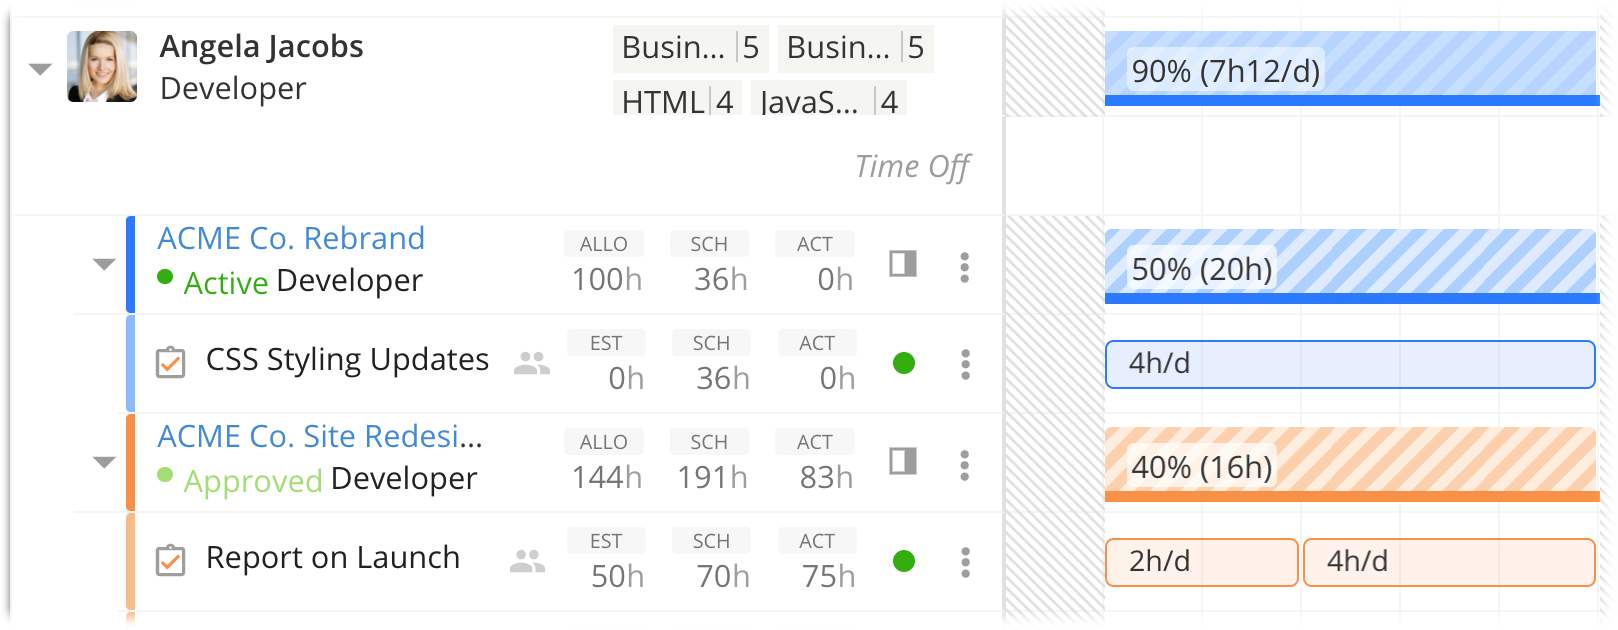Open the ACME Co. Site Redesign three-dot menu
1618x630 pixels.
964,465
